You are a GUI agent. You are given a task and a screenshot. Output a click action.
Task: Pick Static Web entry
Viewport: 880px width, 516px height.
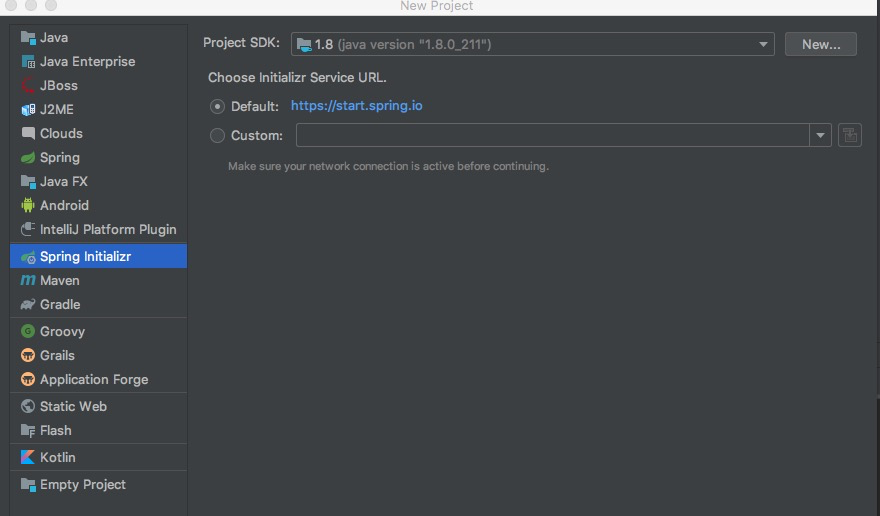98,407
